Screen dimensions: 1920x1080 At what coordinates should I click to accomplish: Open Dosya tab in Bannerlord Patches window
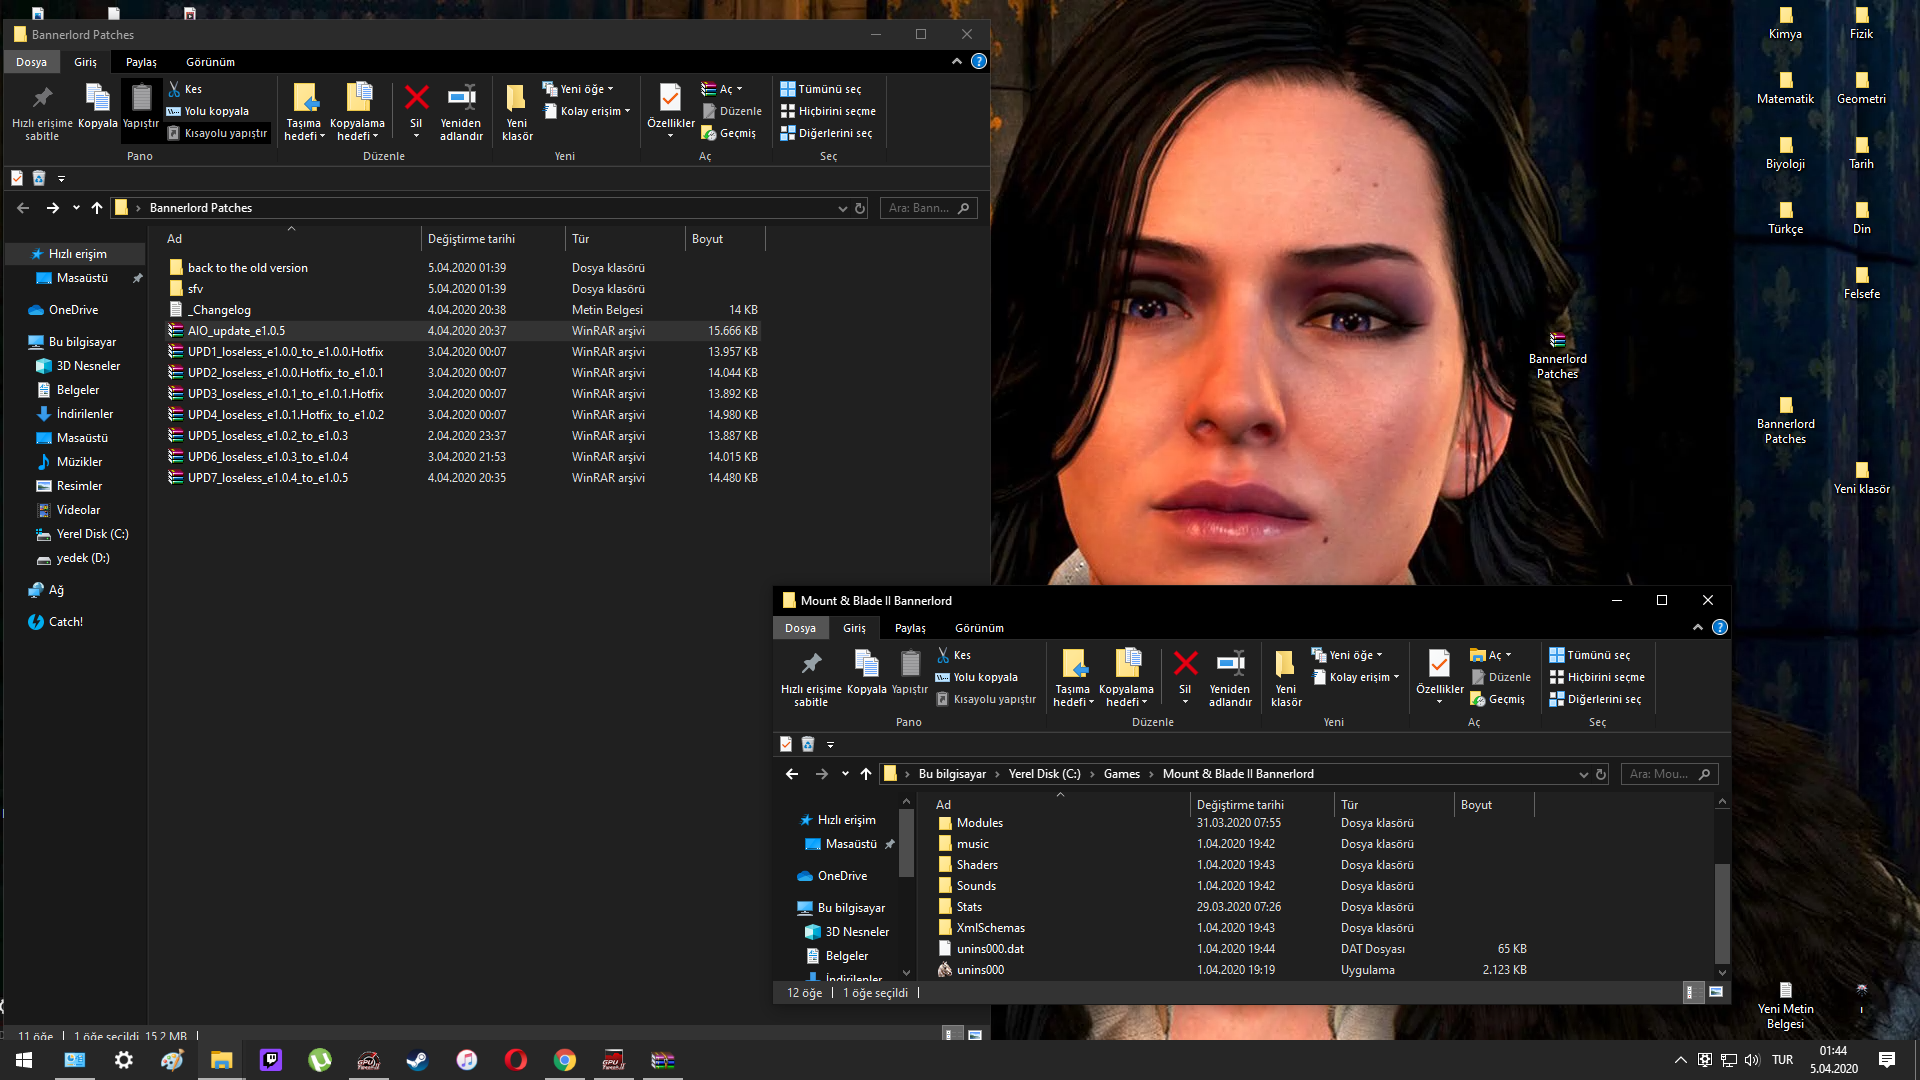tap(31, 62)
